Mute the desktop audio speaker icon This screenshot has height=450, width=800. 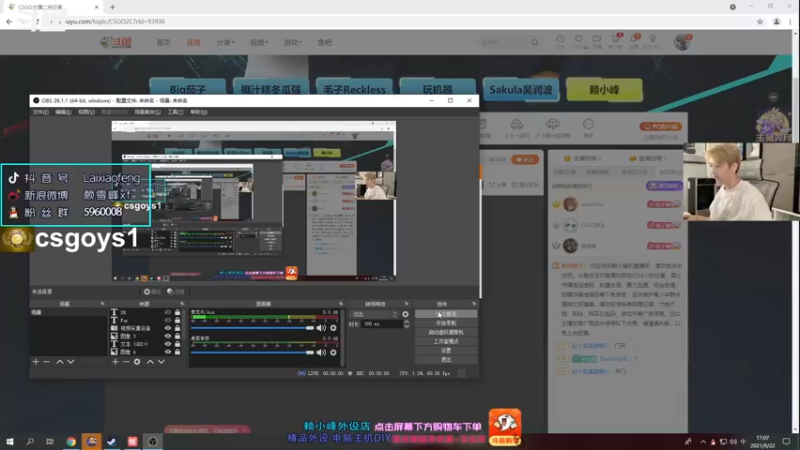tap(321, 352)
